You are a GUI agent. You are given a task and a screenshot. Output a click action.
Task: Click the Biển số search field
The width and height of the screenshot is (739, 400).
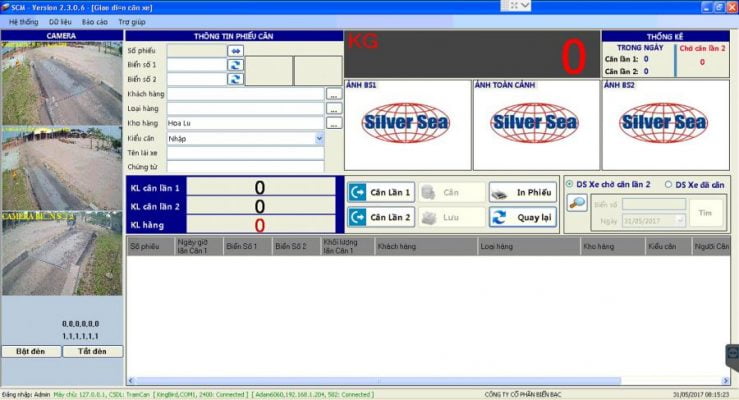click(x=654, y=204)
